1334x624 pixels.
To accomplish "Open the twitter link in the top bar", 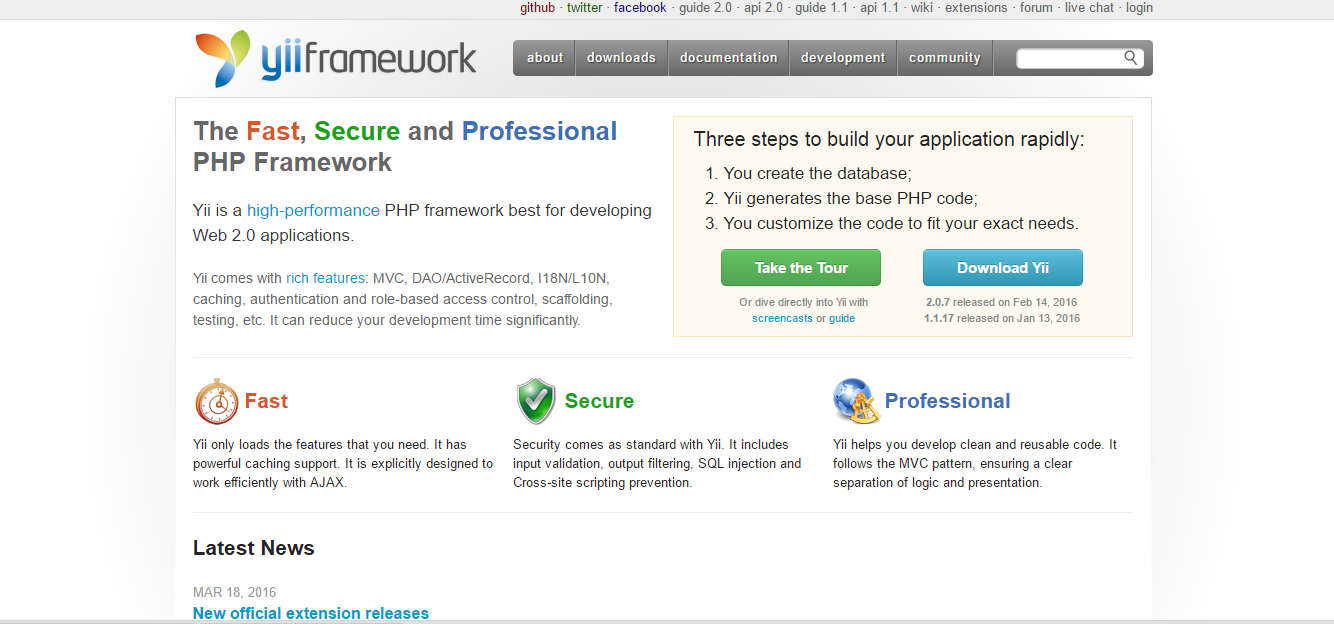I will 584,8.
